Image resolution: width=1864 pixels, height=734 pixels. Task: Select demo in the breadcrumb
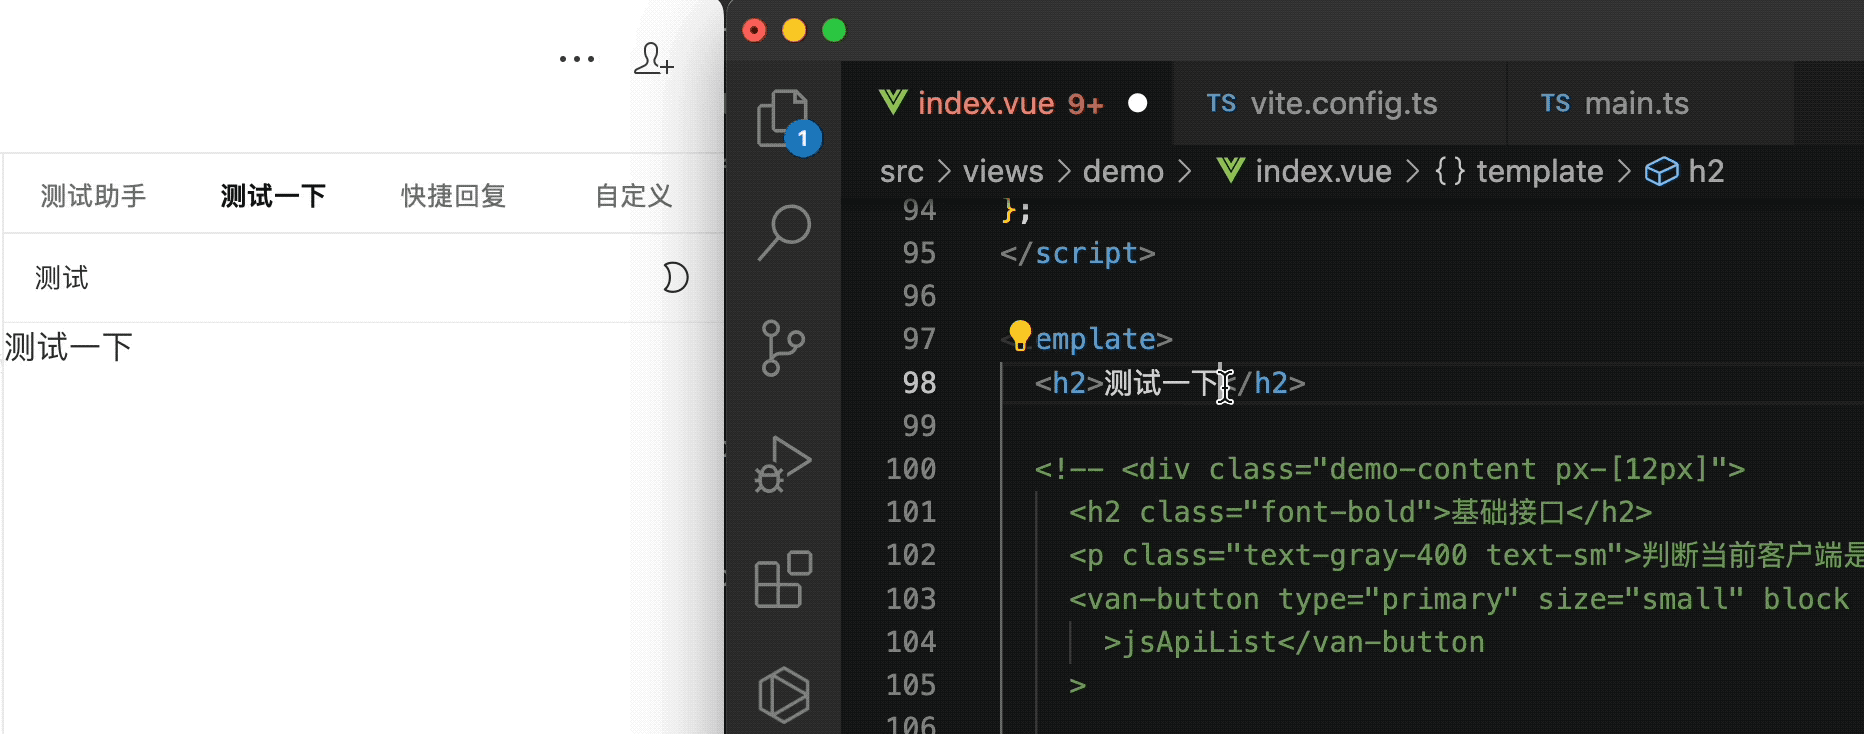click(x=1123, y=171)
